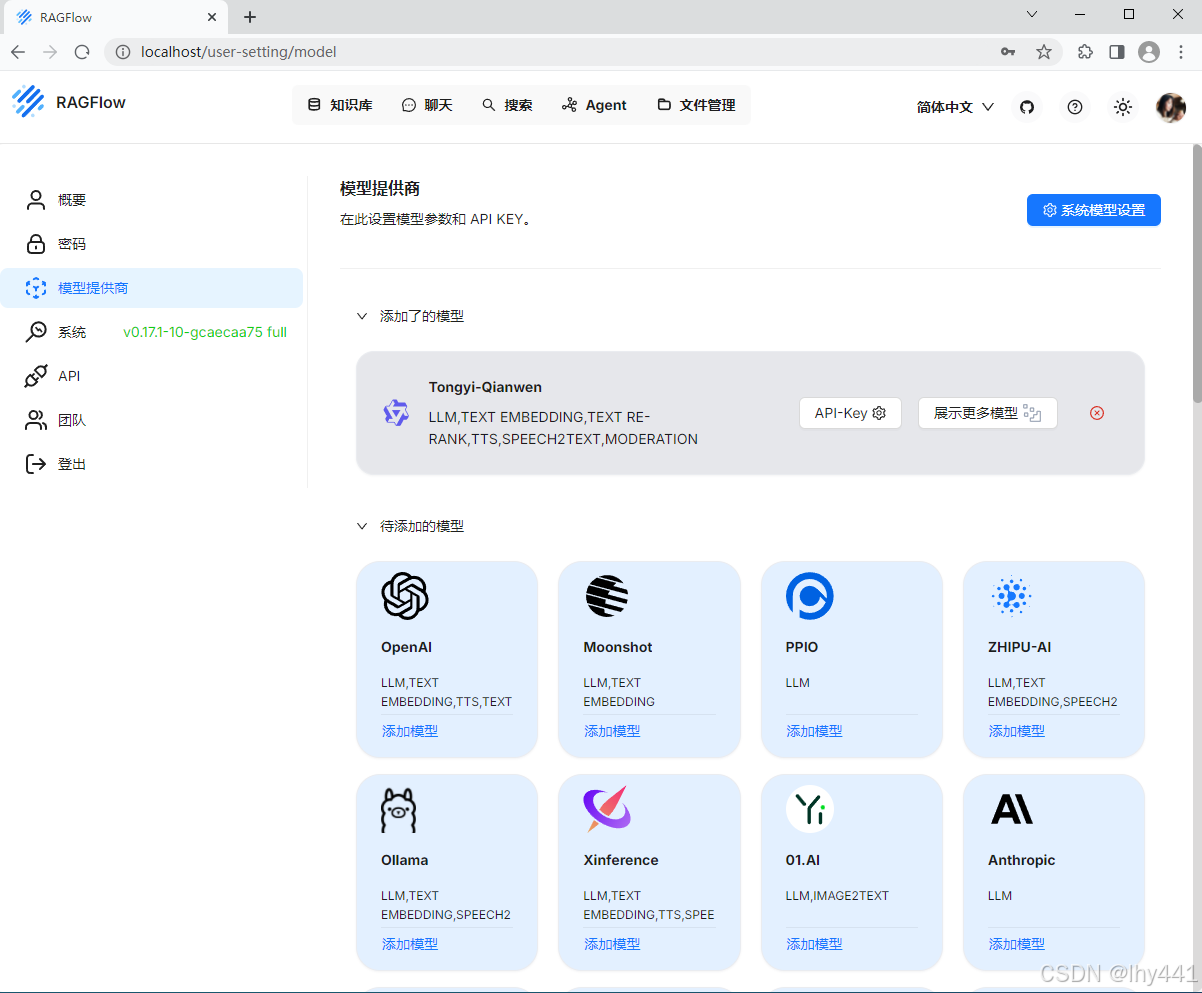Image resolution: width=1202 pixels, height=993 pixels.
Task: Click the Moonshot logo icon
Action: pos(607,596)
